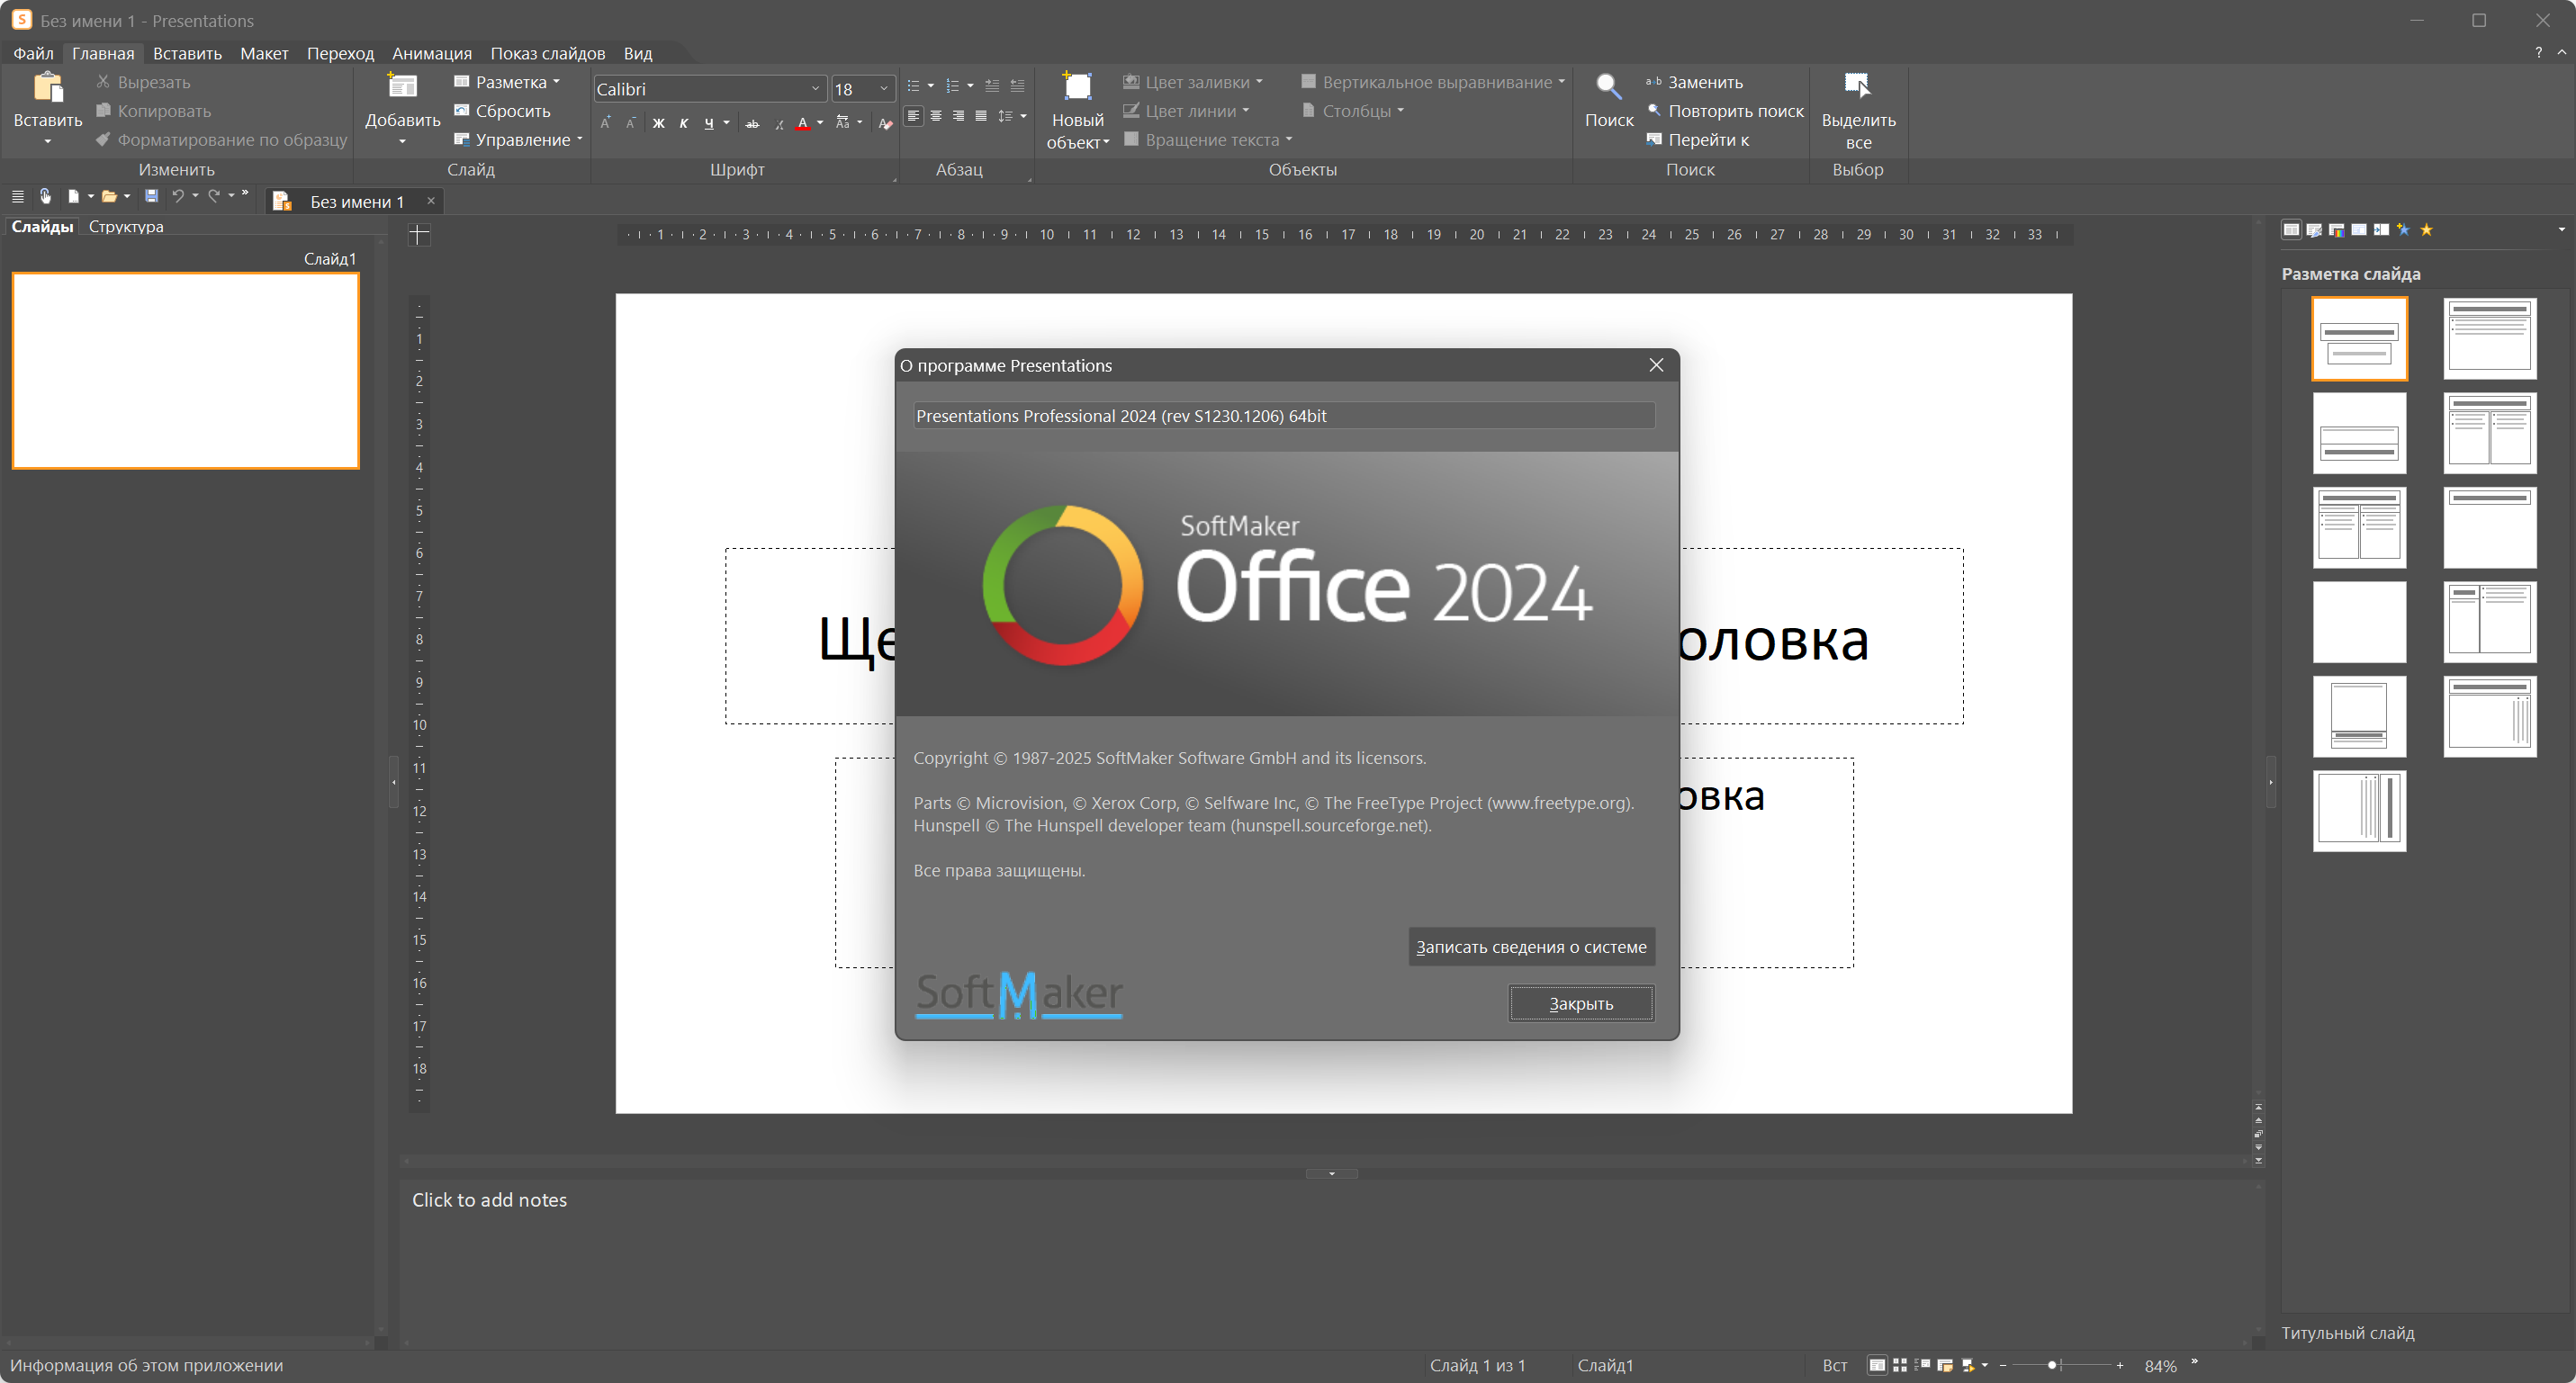Click the Search magnifier icon

1608,88
